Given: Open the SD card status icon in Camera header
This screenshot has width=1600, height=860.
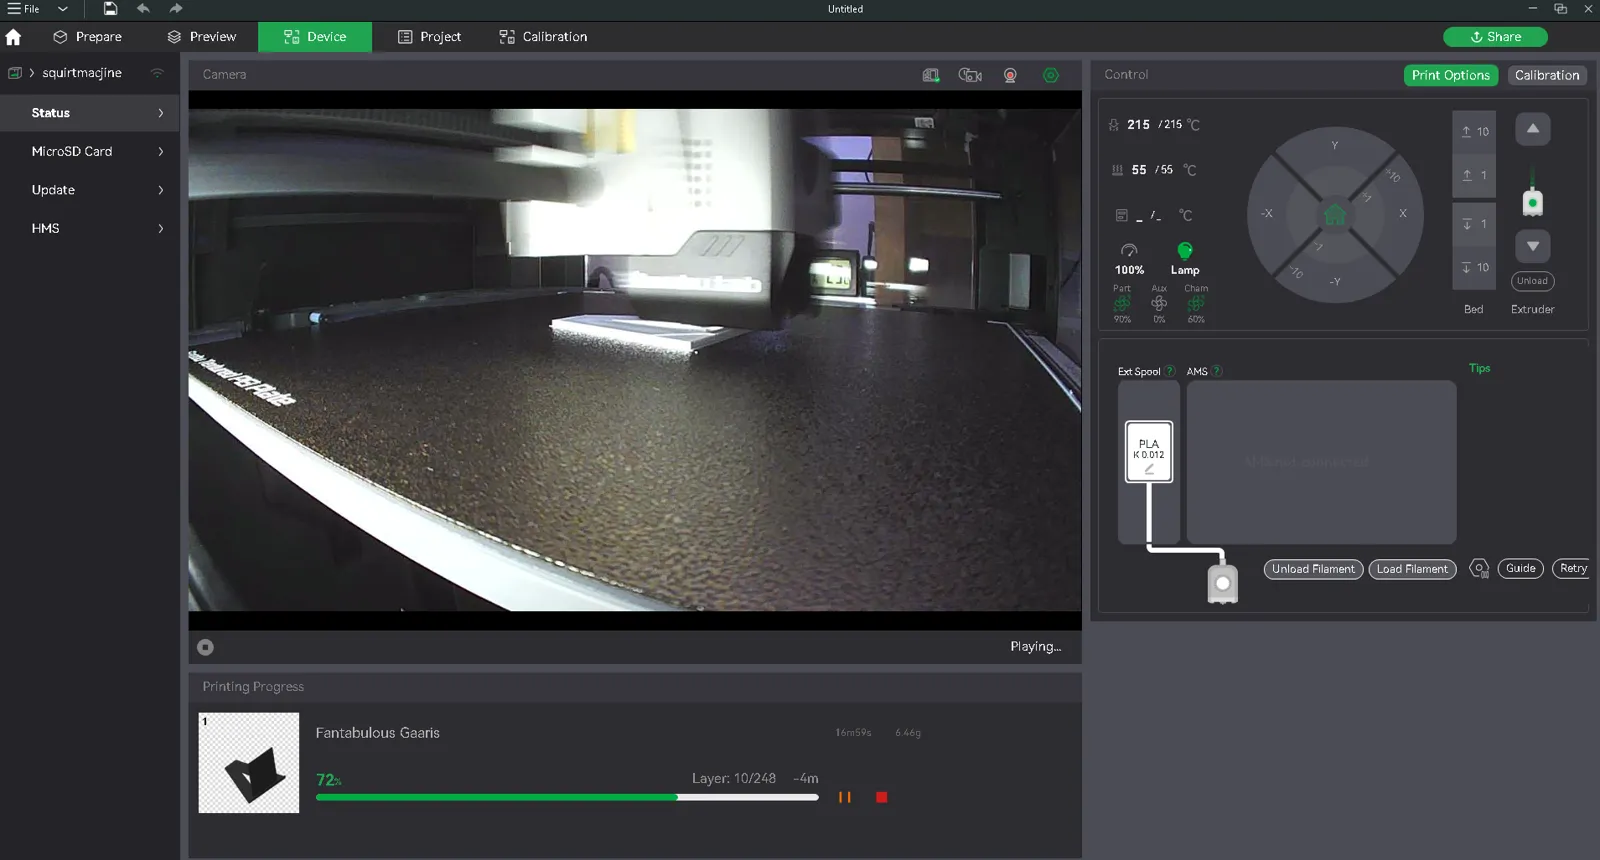Looking at the screenshot, I should (x=931, y=75).
